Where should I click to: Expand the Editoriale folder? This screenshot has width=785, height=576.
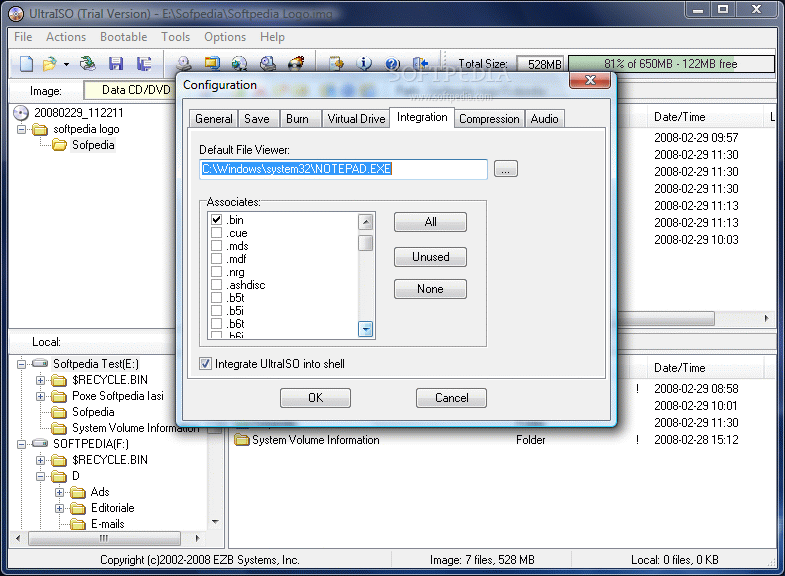[59, 508]
